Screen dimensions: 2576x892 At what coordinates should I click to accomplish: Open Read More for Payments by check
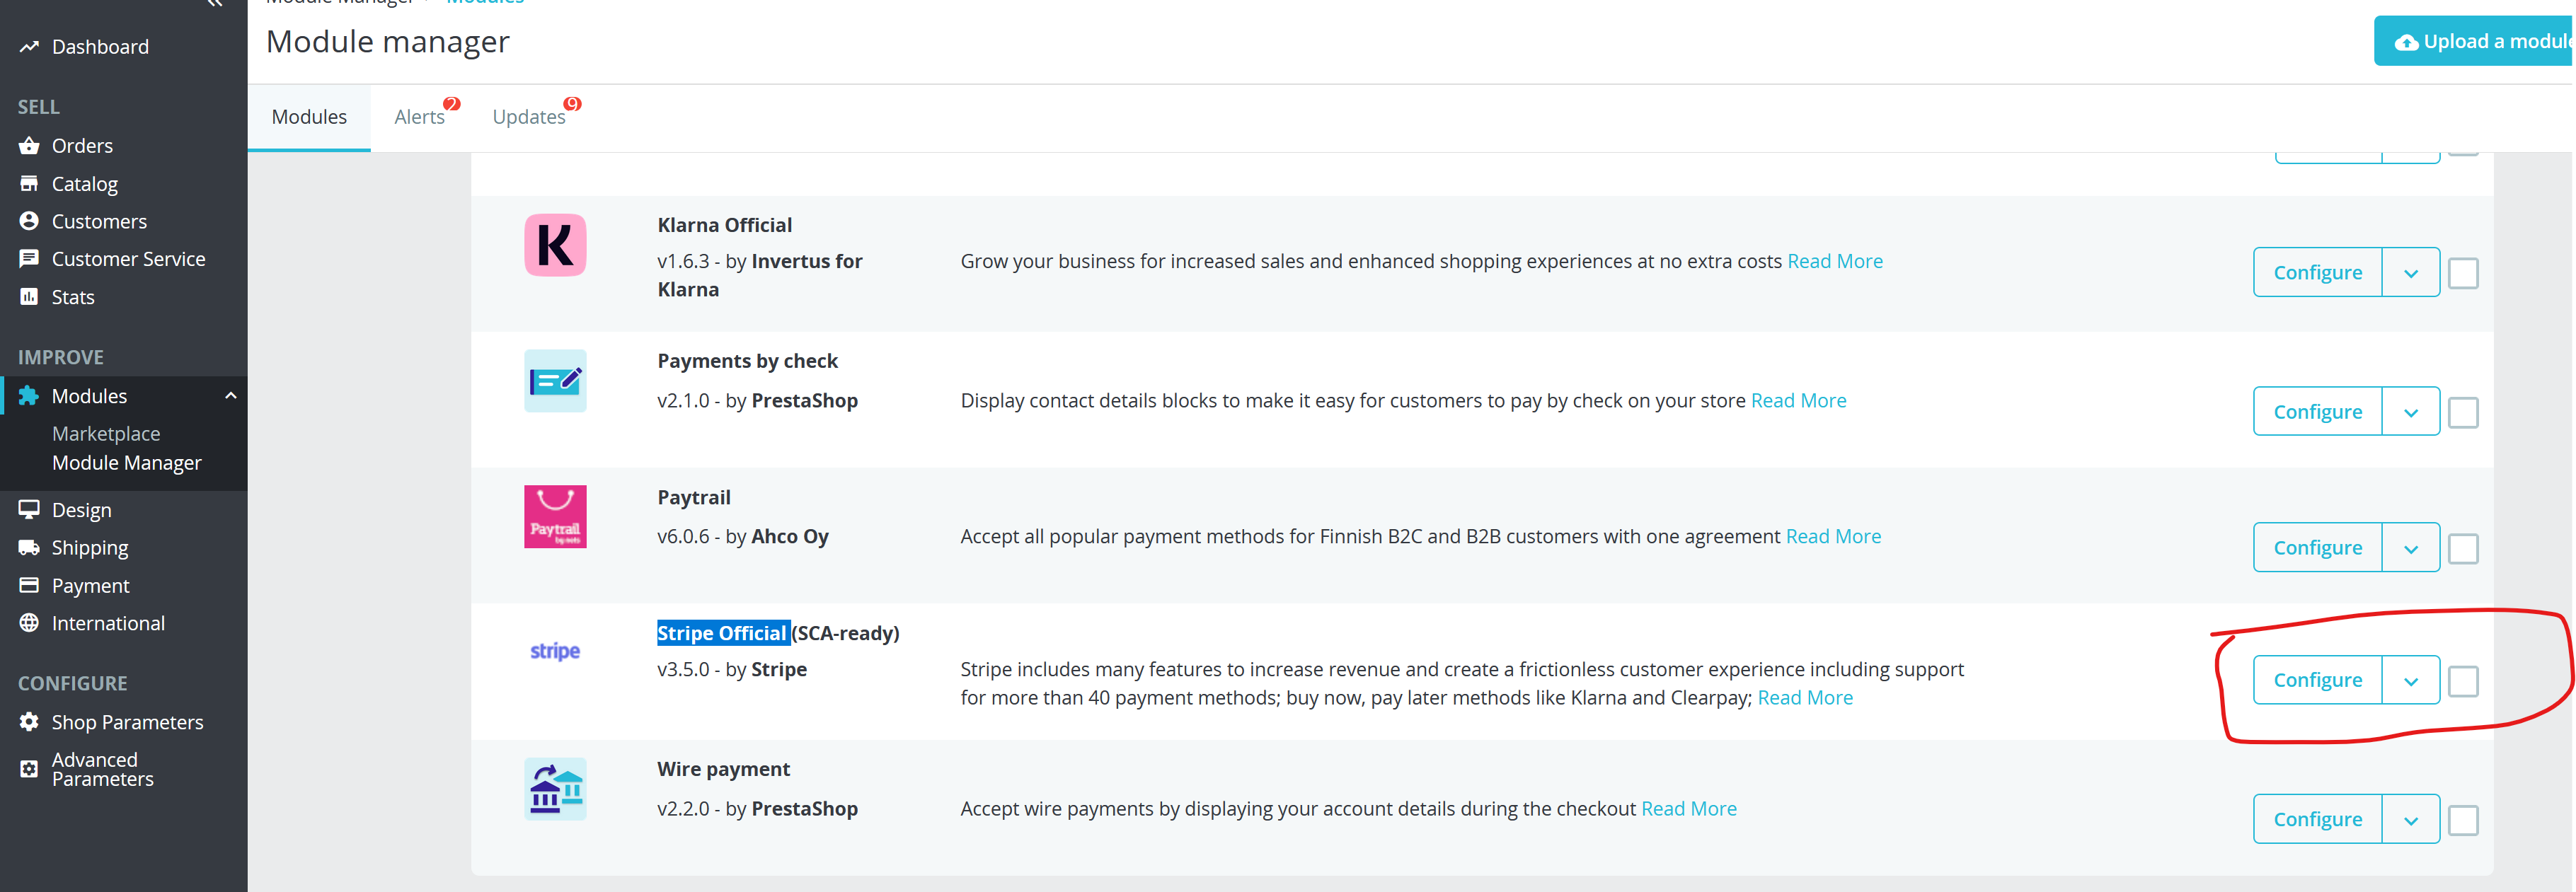1799,401
